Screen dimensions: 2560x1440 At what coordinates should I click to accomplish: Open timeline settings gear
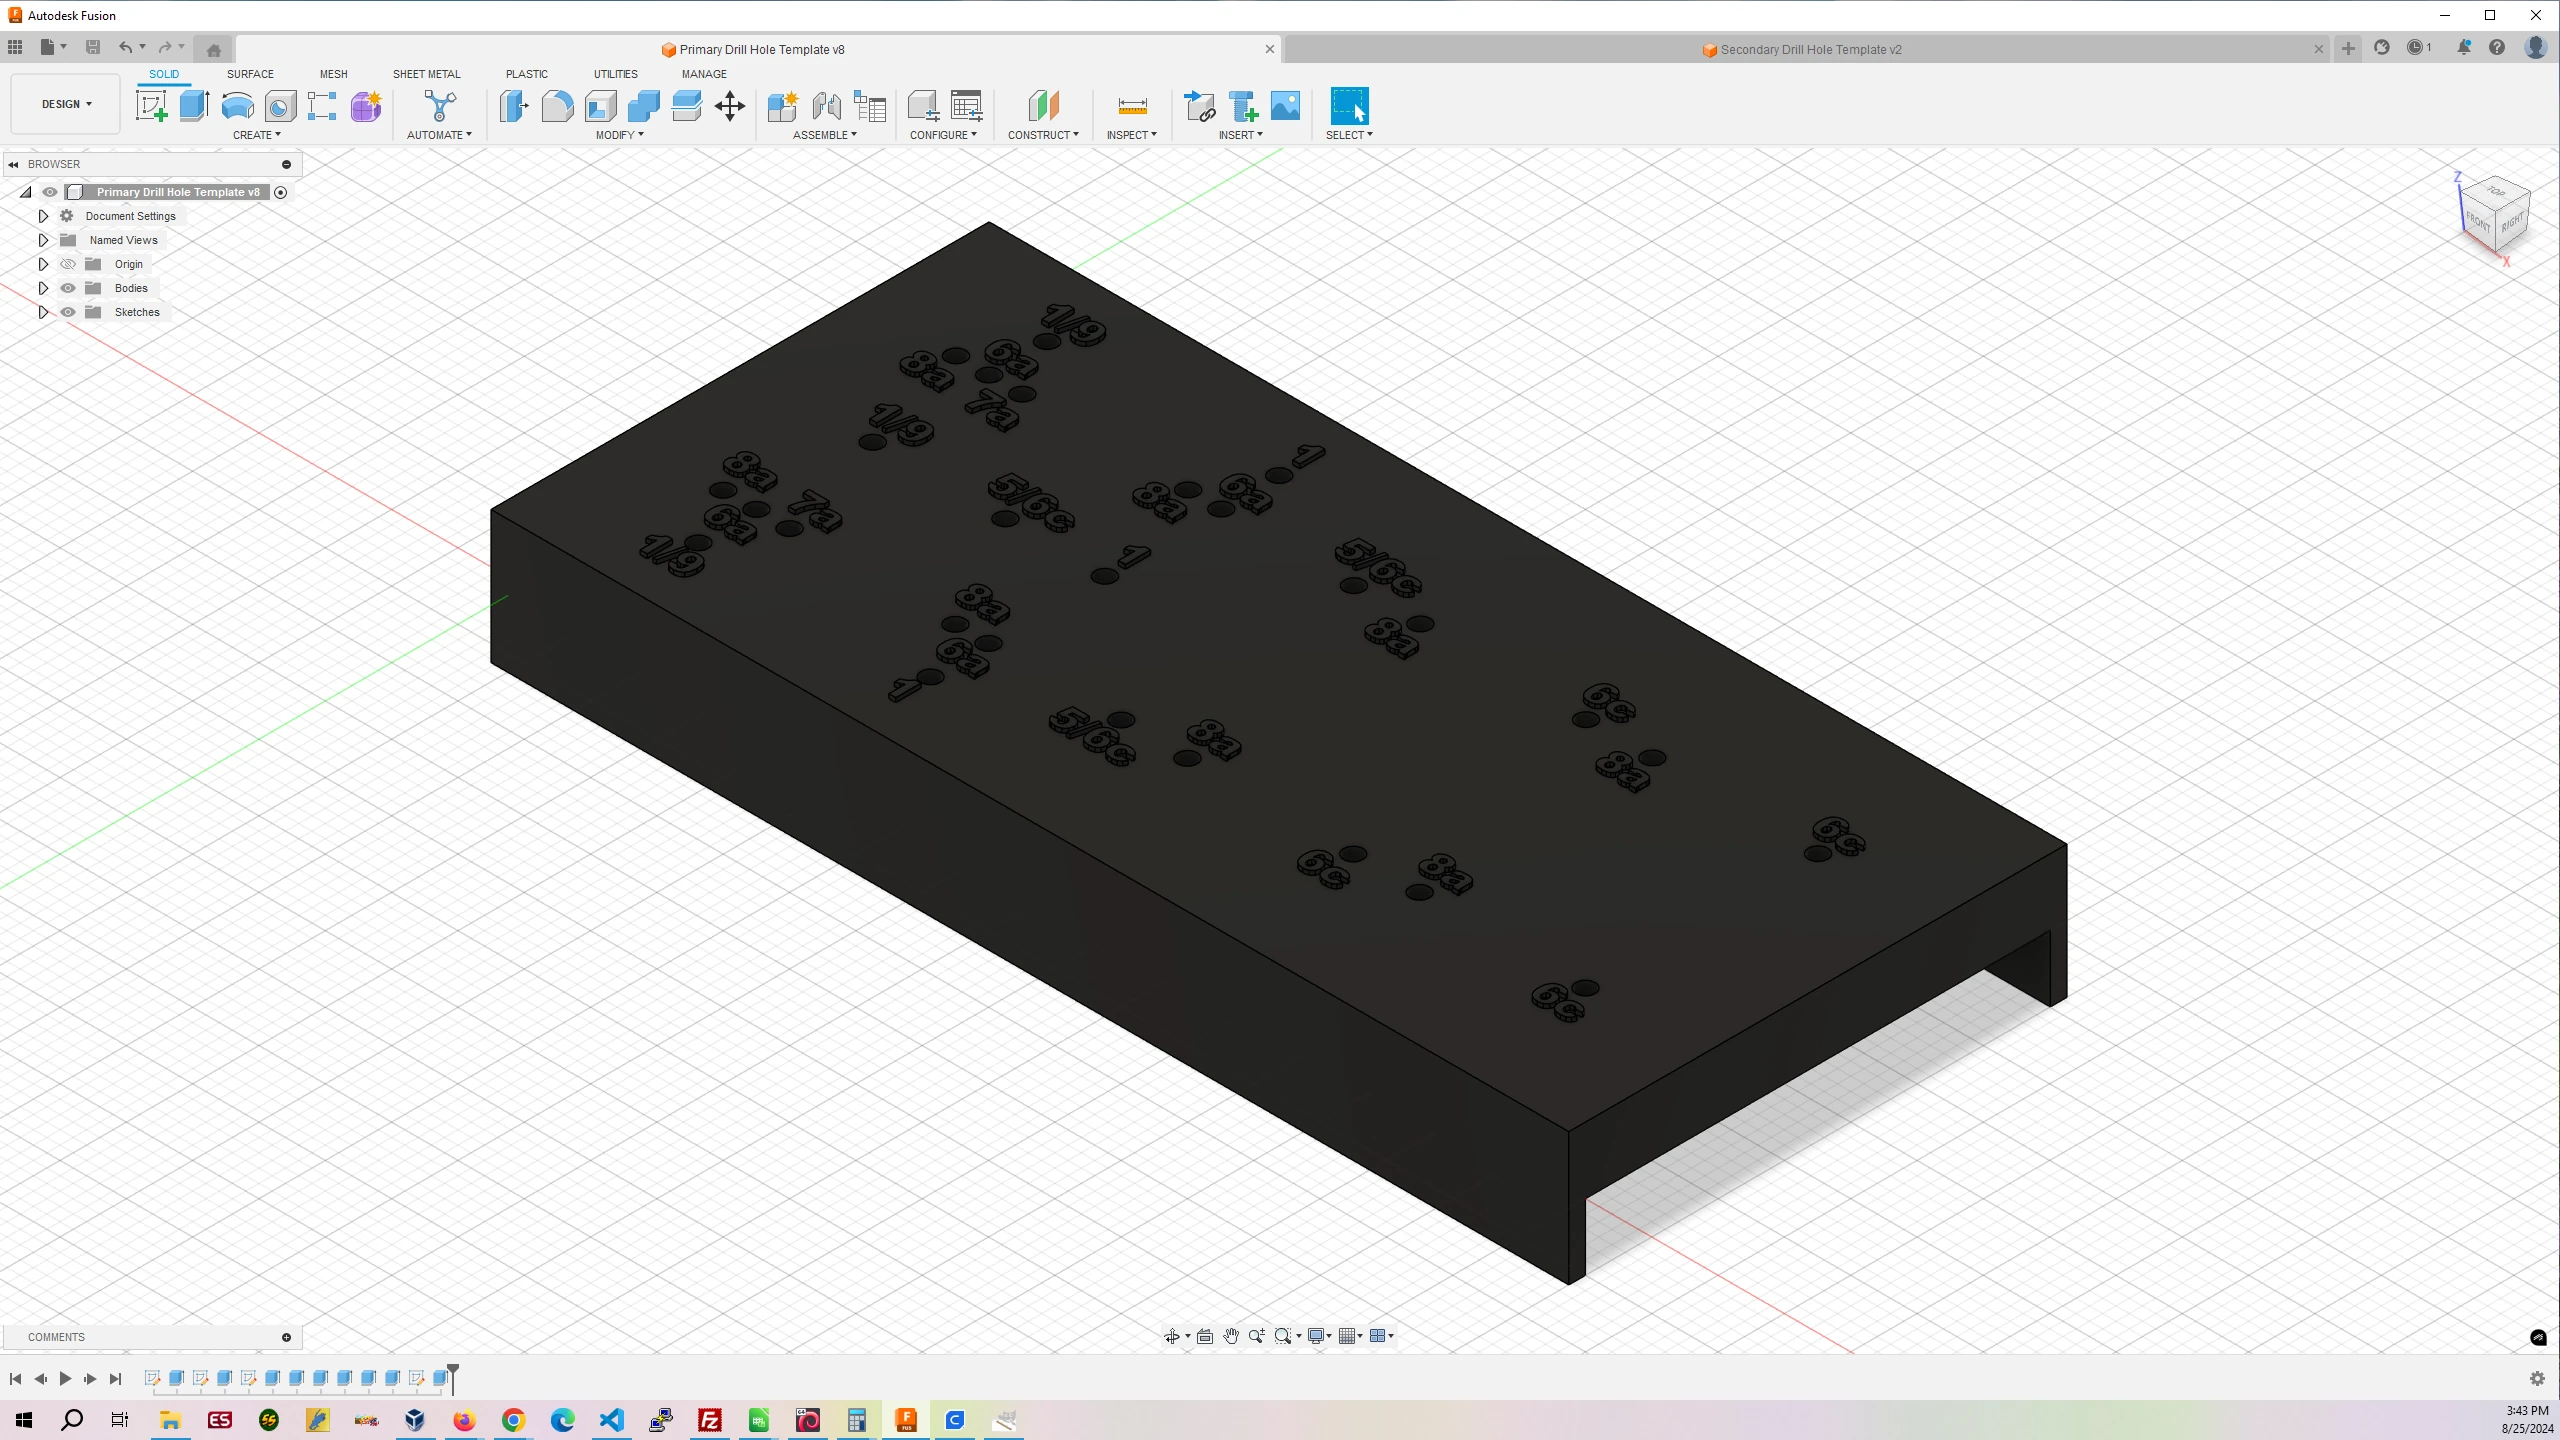[2537, 1379]
